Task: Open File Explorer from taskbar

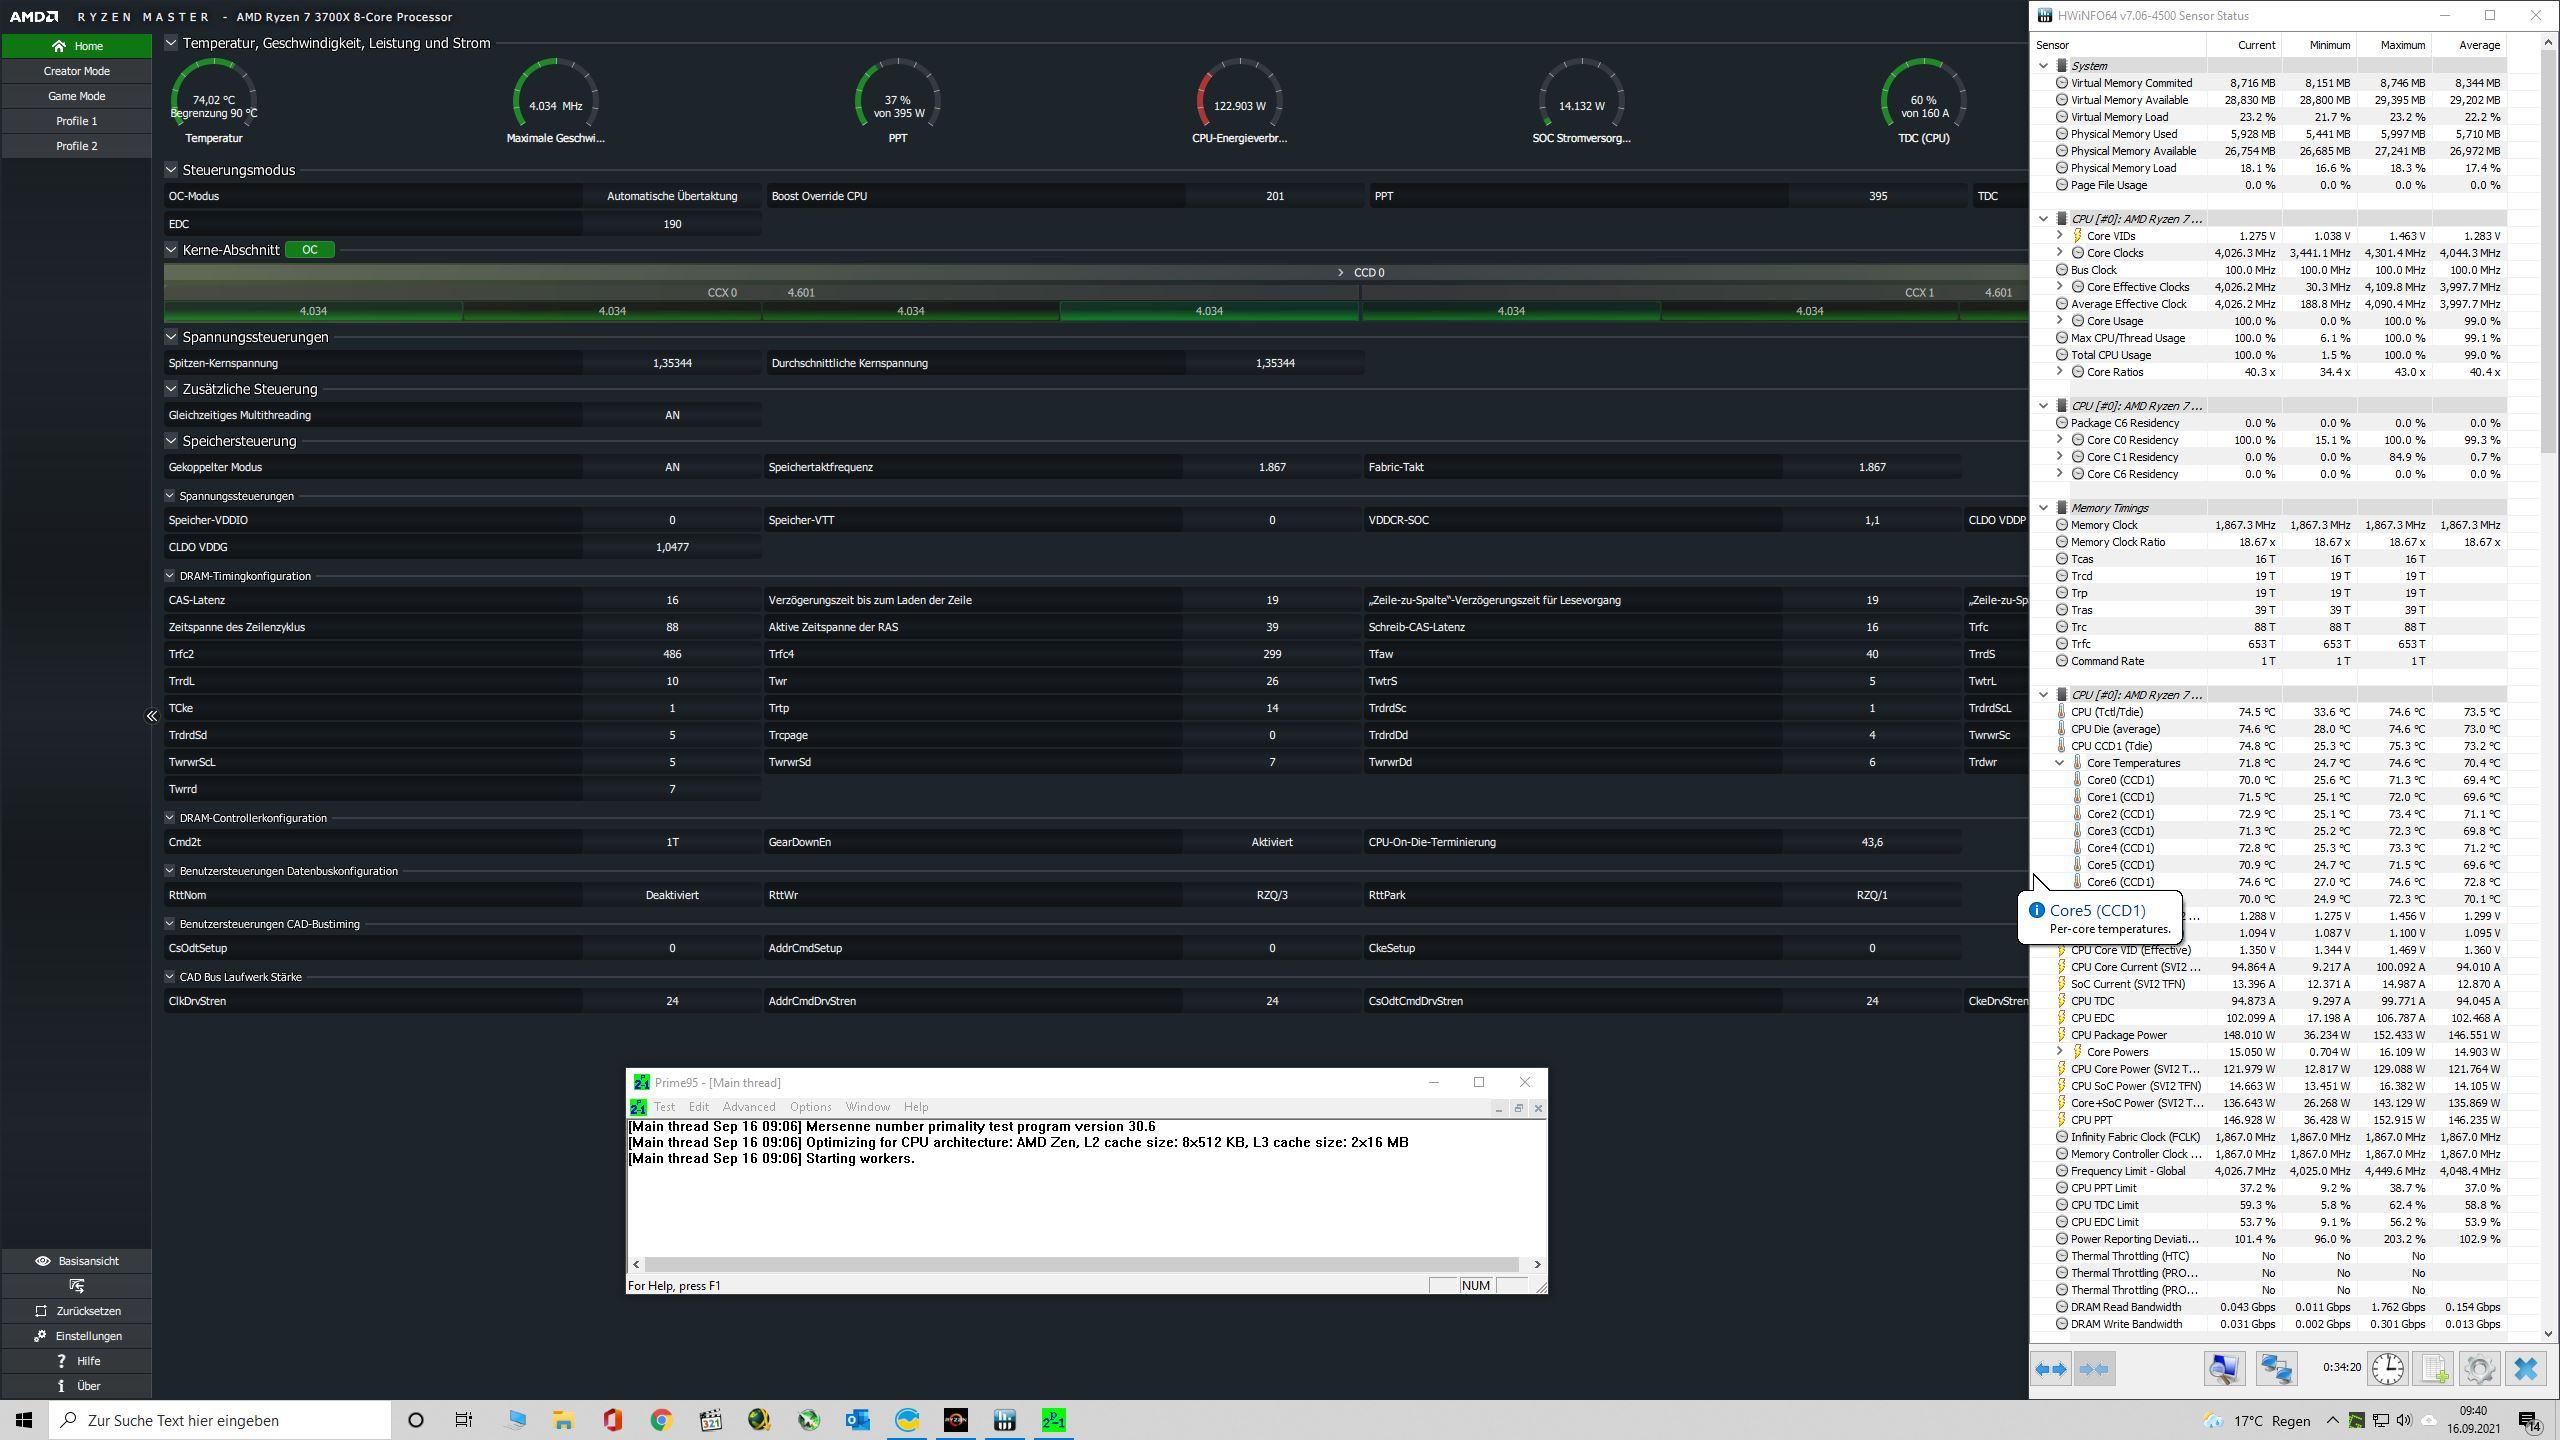Action: click(563, 1420)
